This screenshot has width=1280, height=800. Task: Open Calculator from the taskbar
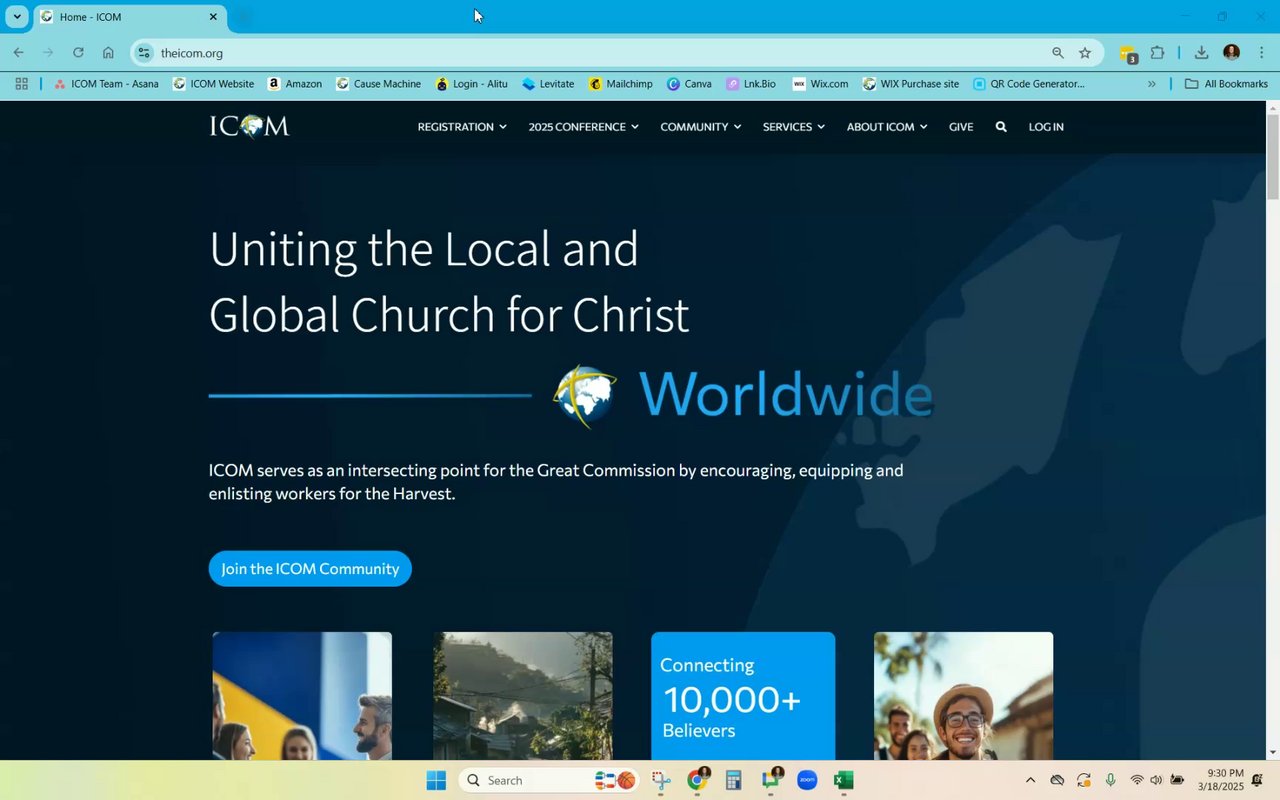(734, 780)
